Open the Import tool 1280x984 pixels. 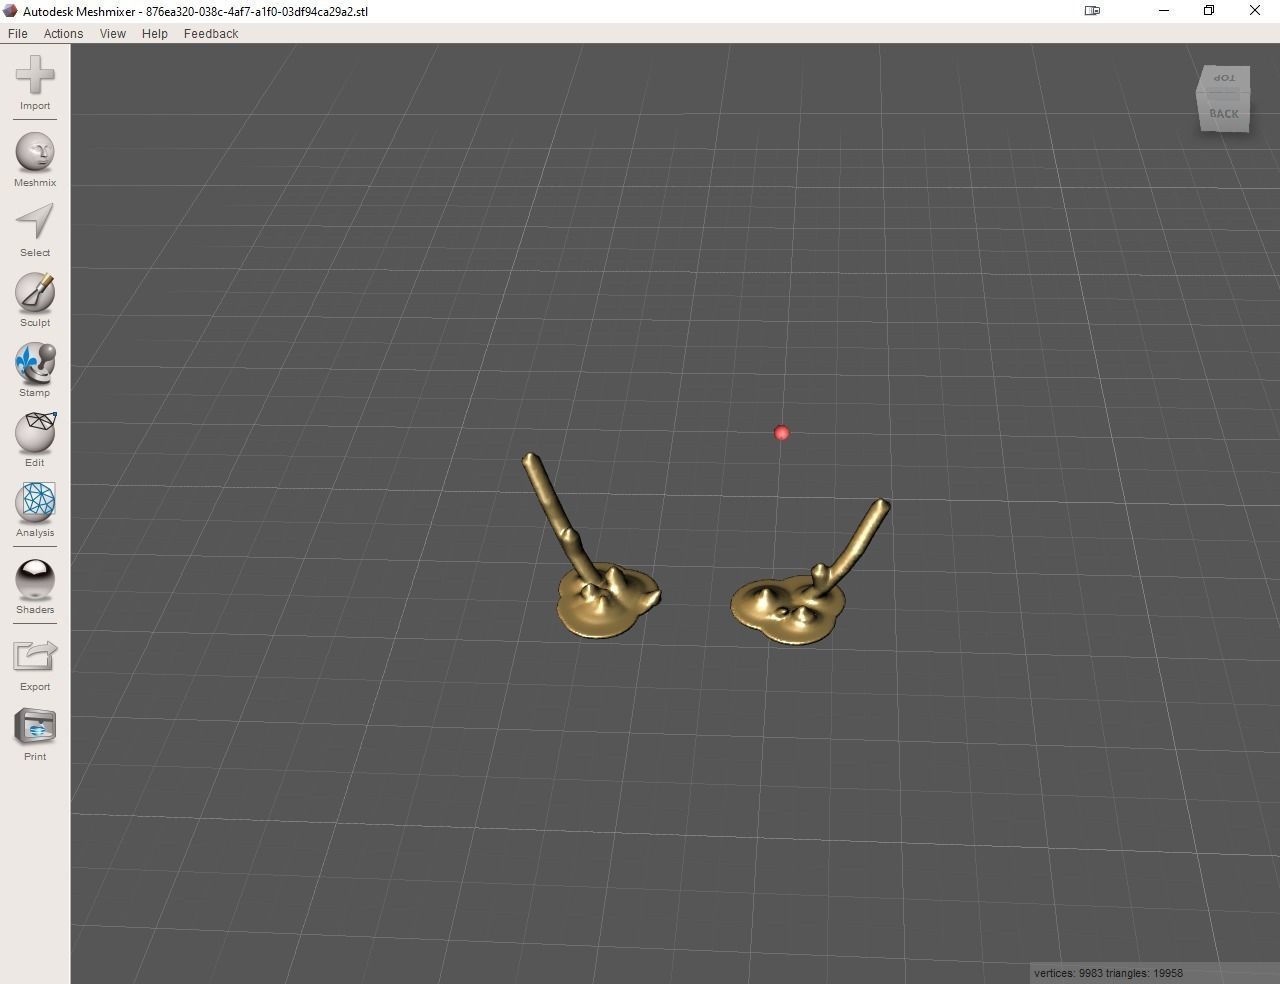tap(35, 83)
